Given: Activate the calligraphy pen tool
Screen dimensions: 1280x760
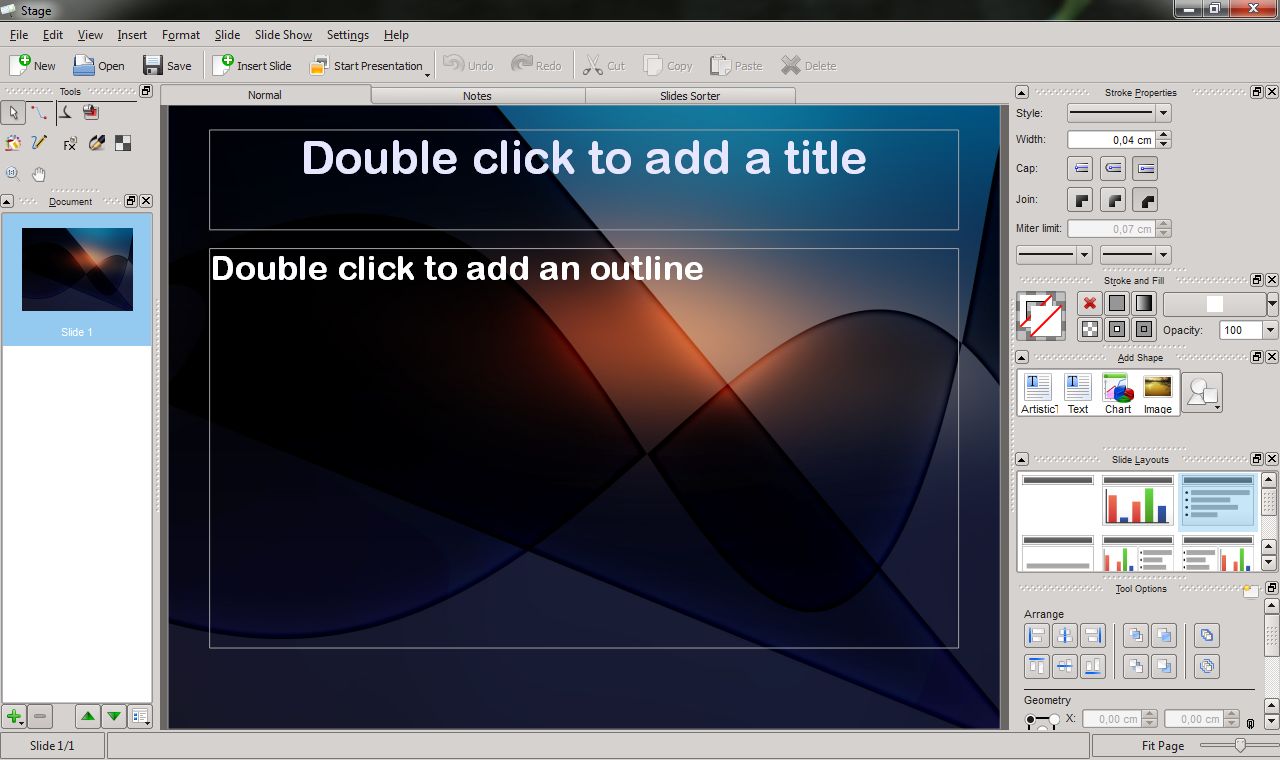Looking at the screenshot, I should pos(96,143).
